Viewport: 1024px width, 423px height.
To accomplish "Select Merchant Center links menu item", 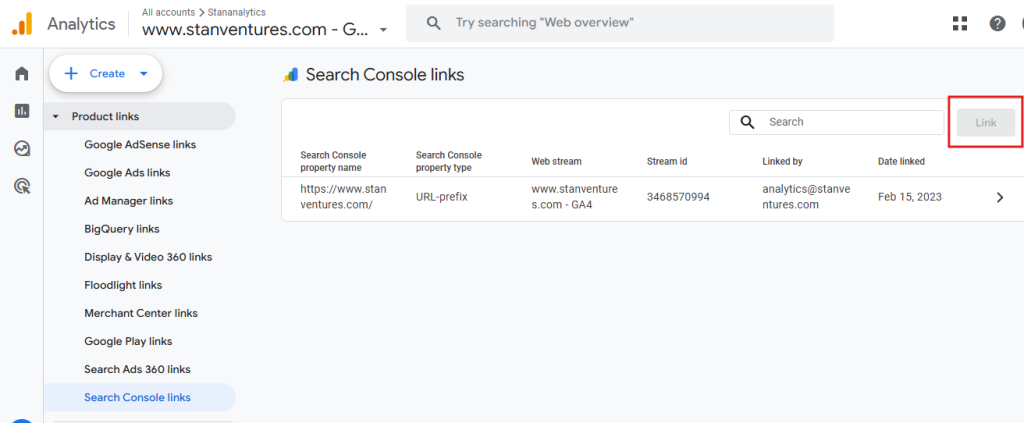I will [140, 313].
